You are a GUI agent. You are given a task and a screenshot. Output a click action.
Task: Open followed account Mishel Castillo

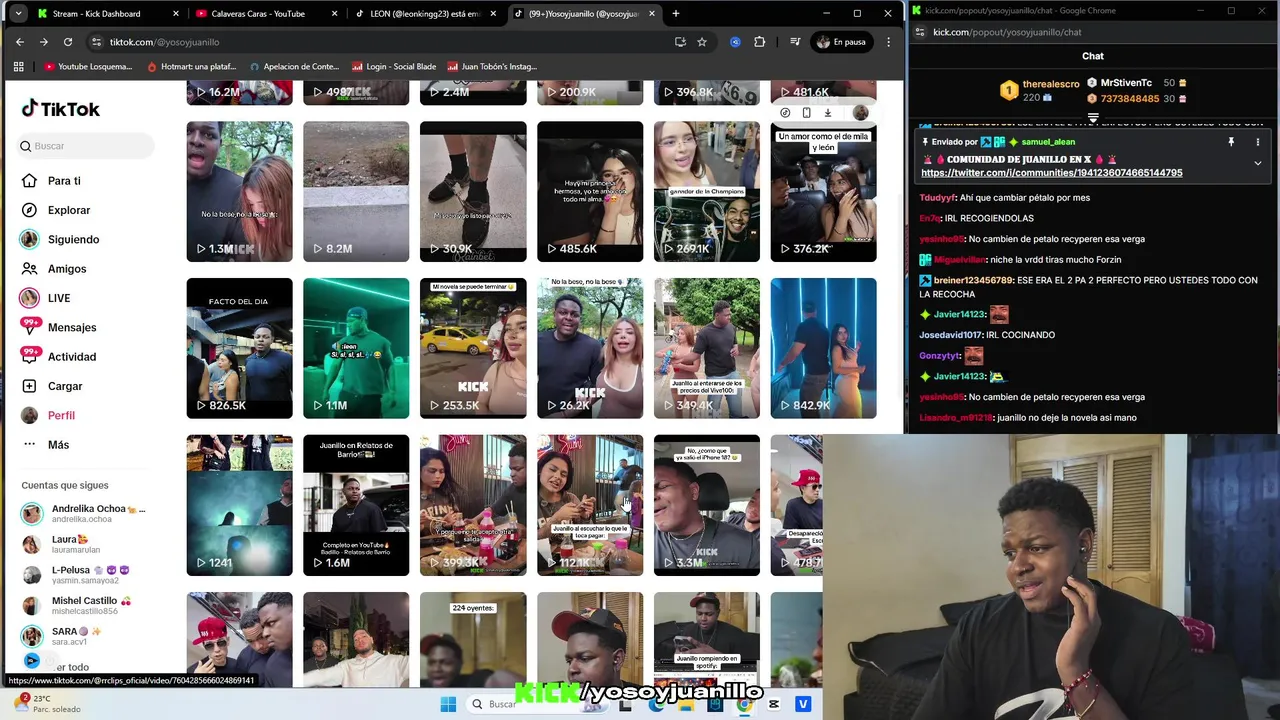pos(78,605)
